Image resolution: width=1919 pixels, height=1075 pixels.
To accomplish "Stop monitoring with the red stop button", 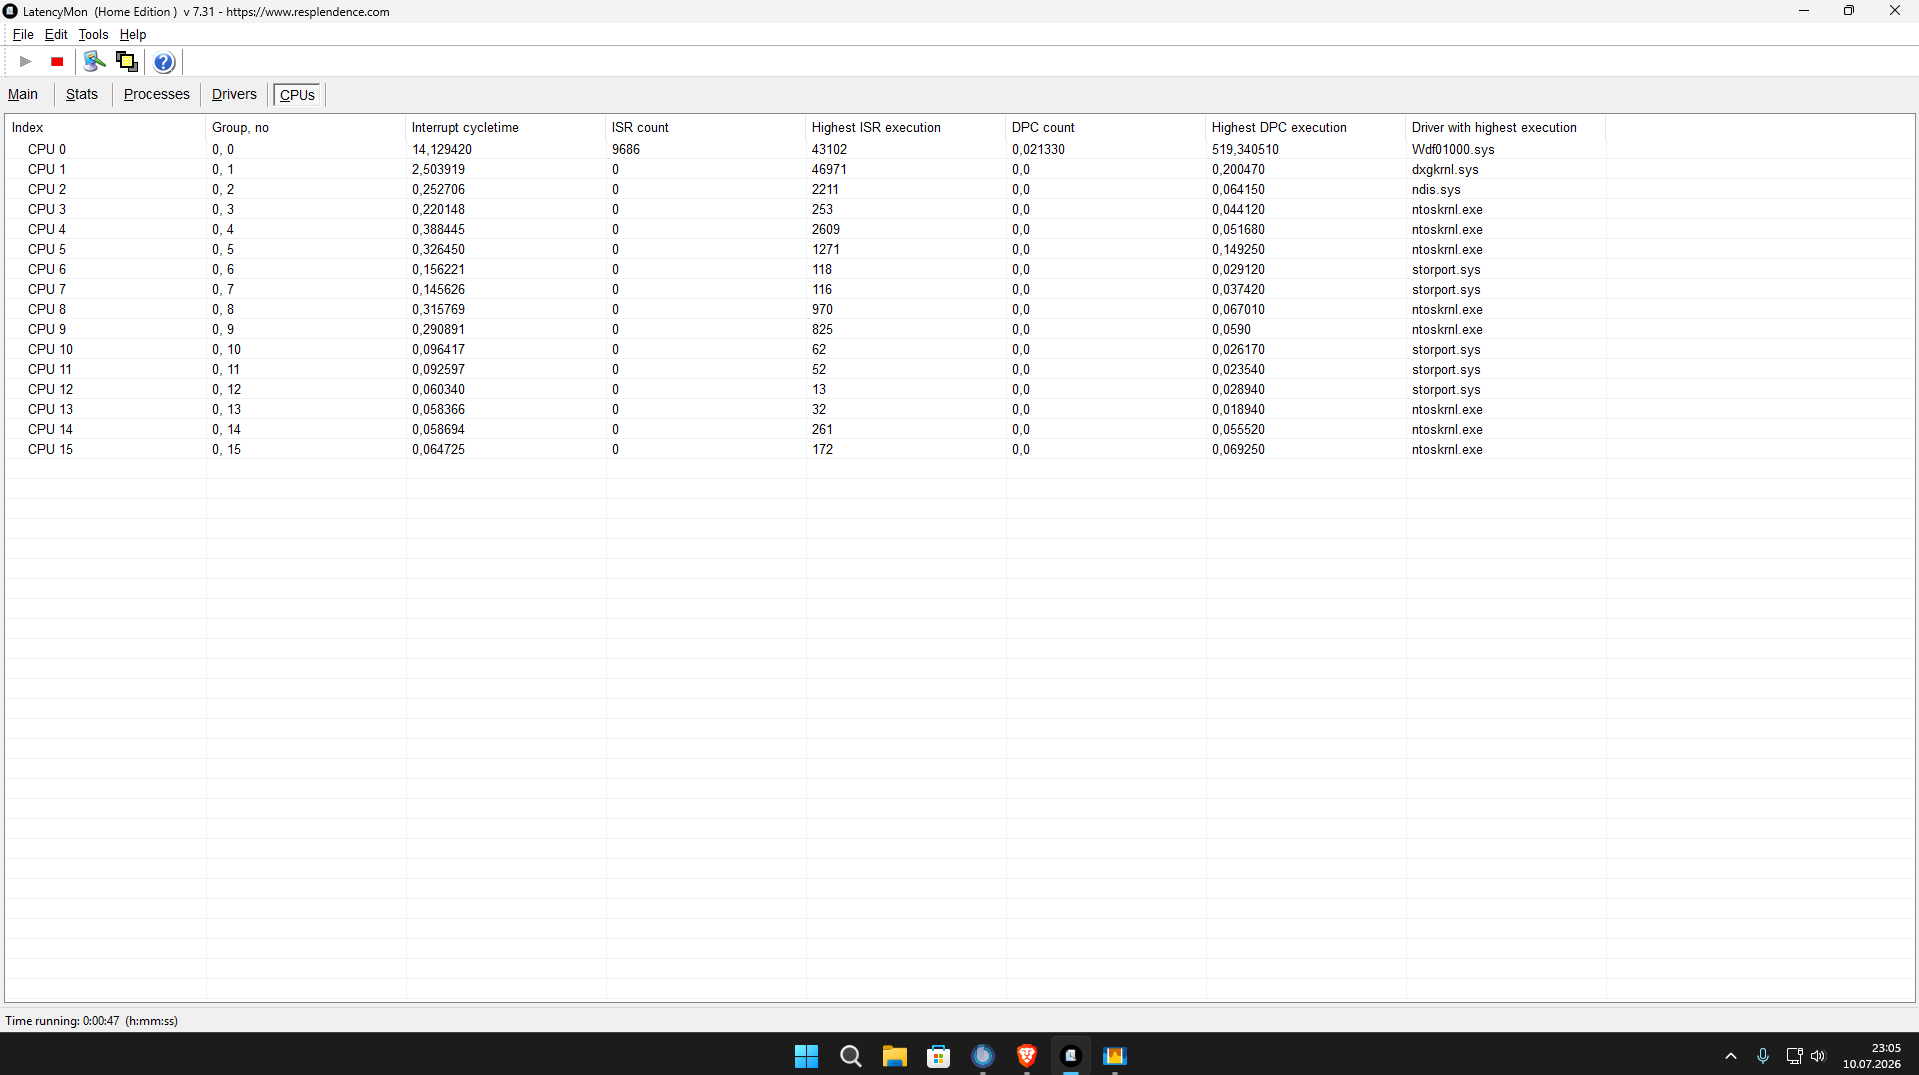I will pyautogui.click(x=58, y=62).
